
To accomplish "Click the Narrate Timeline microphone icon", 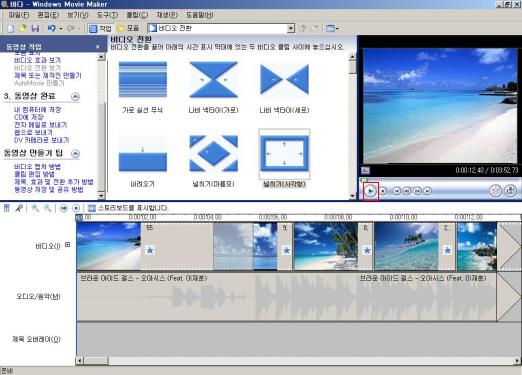I will coord(19,208).
